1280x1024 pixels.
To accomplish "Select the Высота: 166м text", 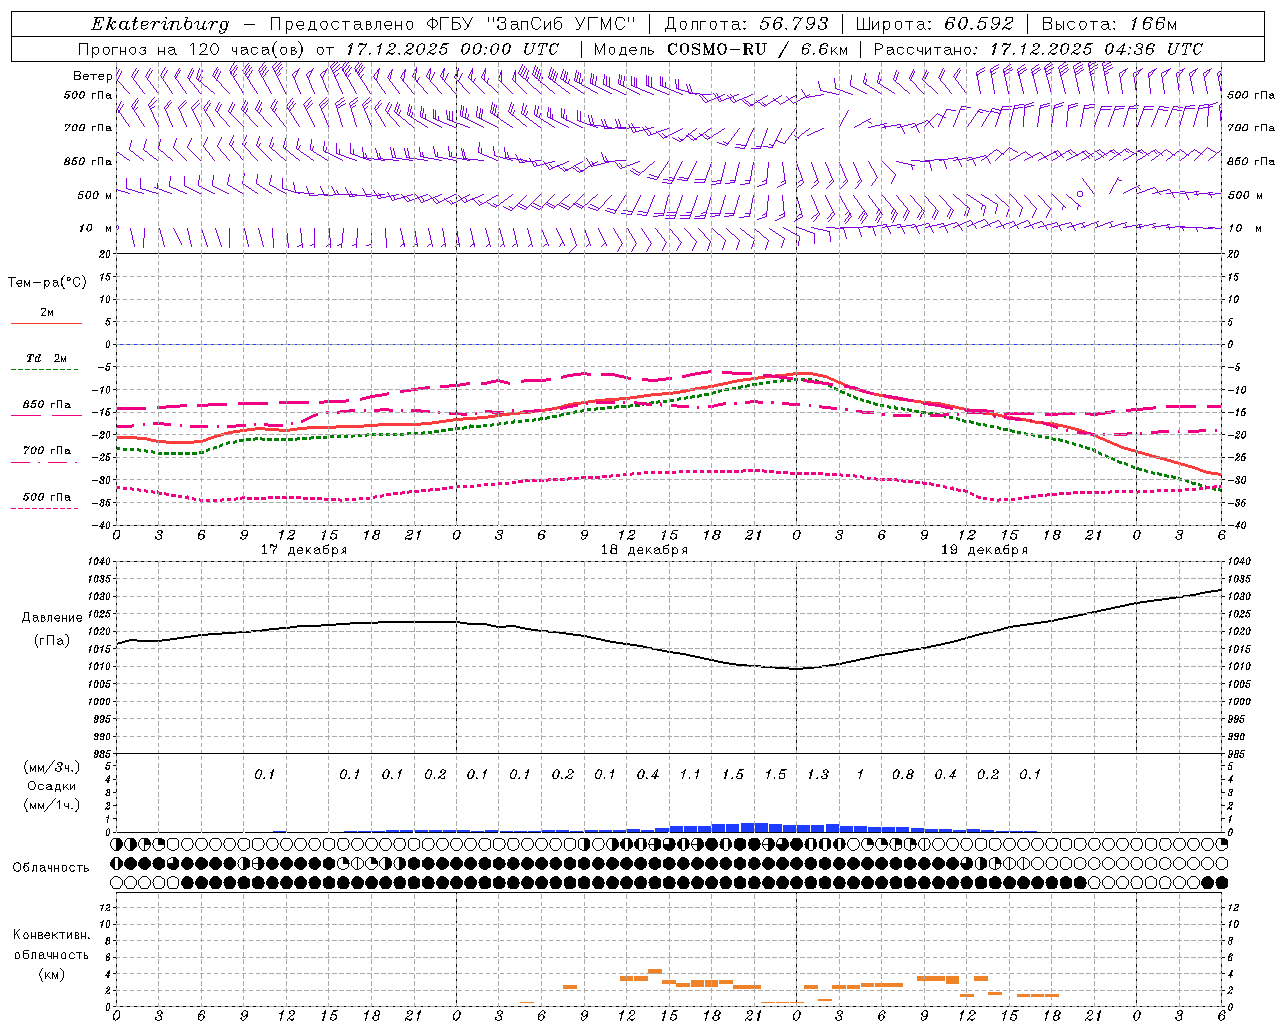I will pos(1109,24).
